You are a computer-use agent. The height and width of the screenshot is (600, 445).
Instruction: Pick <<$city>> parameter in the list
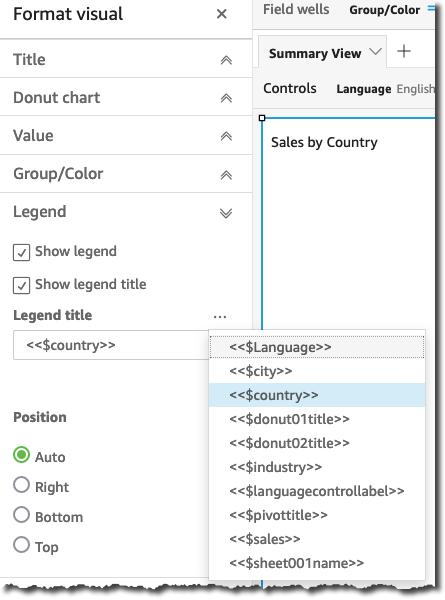pos(317,371)
